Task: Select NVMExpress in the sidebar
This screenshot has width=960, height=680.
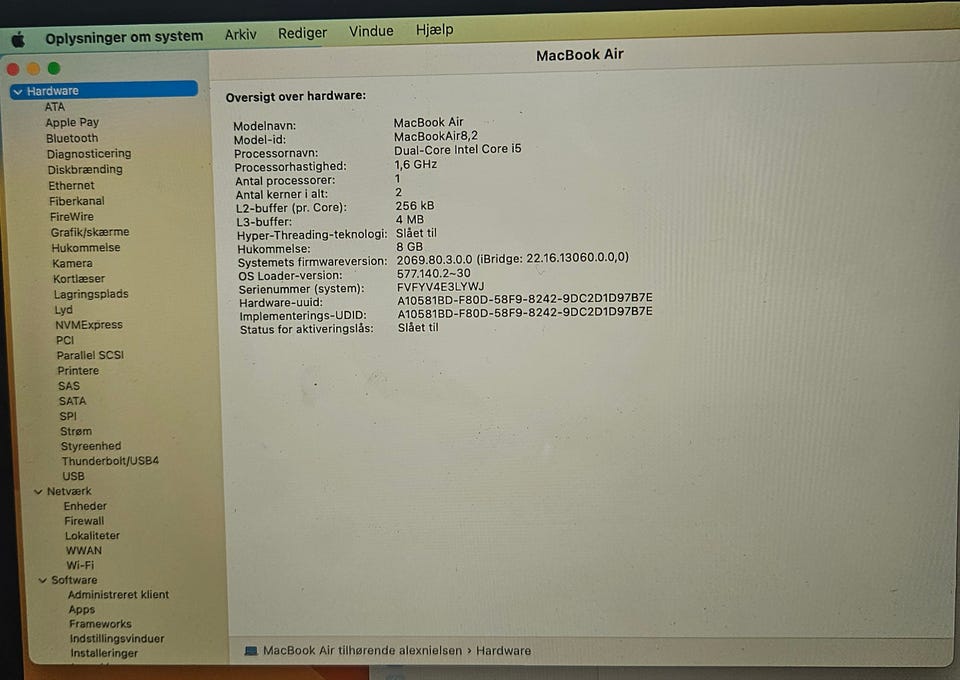Action: pos(89,325)
